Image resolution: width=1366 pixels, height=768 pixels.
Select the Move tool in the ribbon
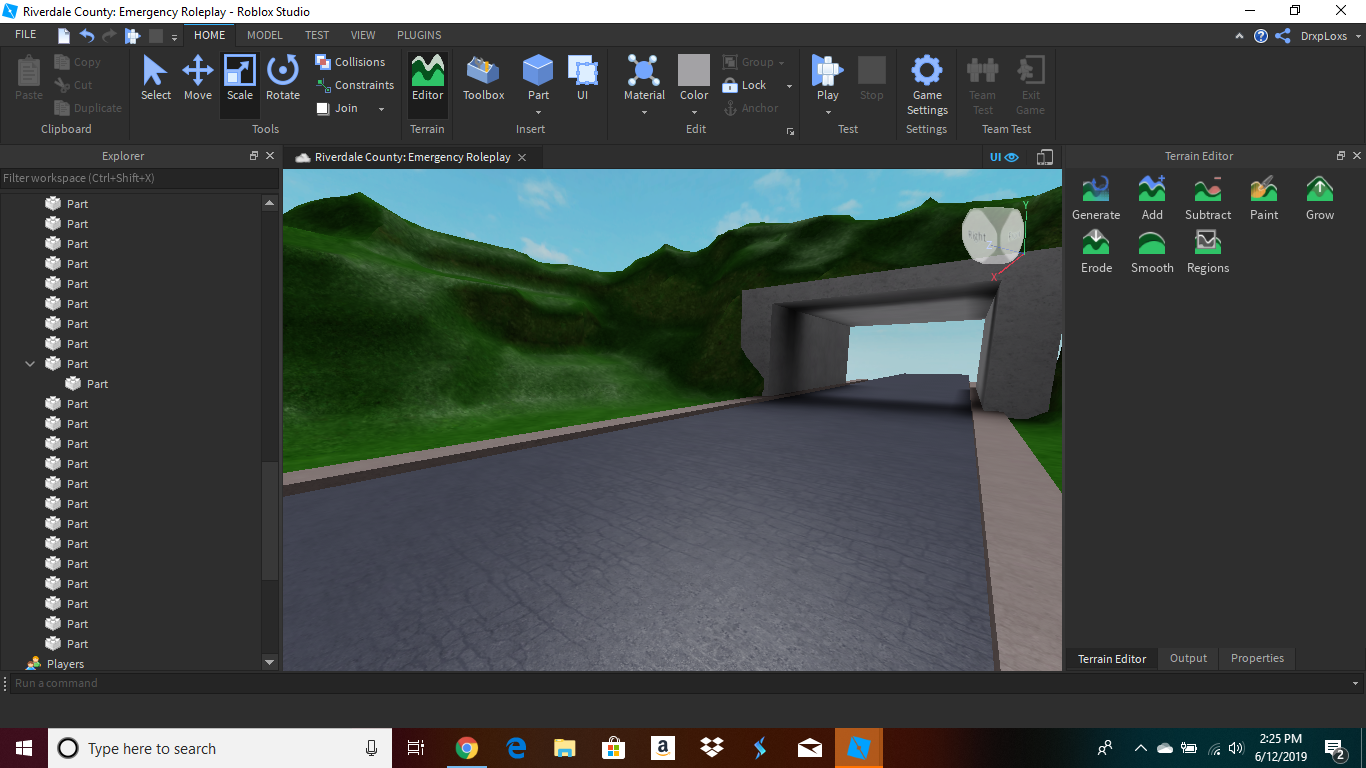click(x=197, y=79)
